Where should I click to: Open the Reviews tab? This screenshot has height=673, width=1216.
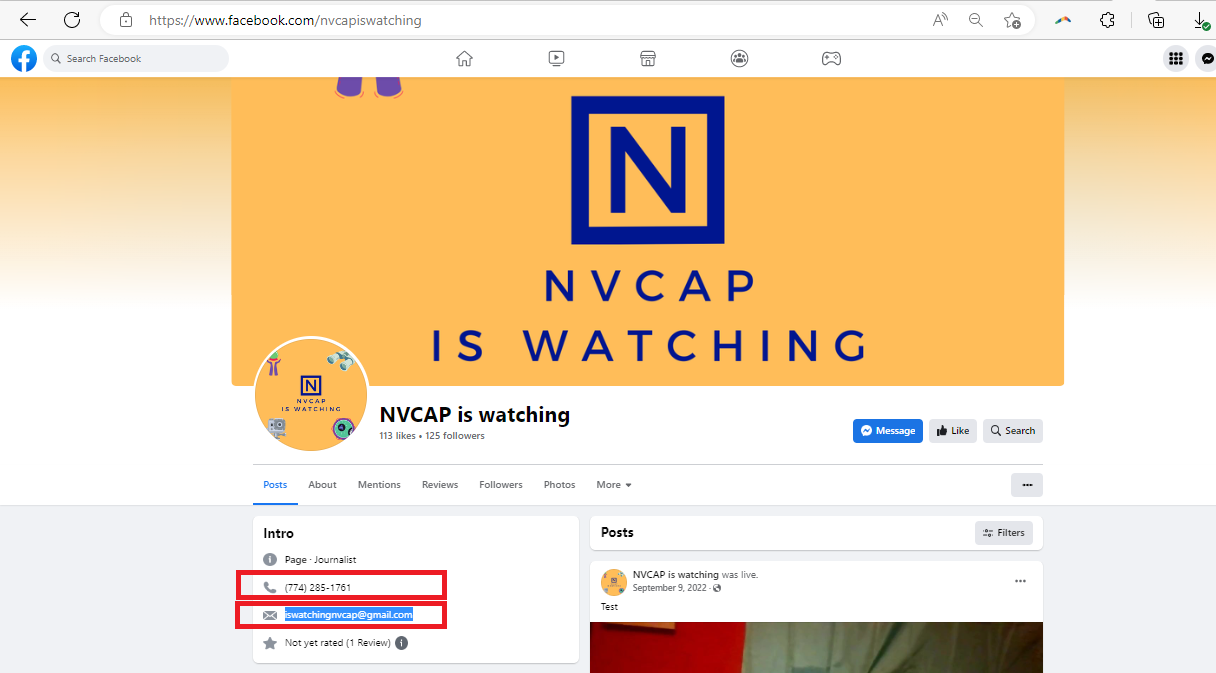tap(440, 485)
